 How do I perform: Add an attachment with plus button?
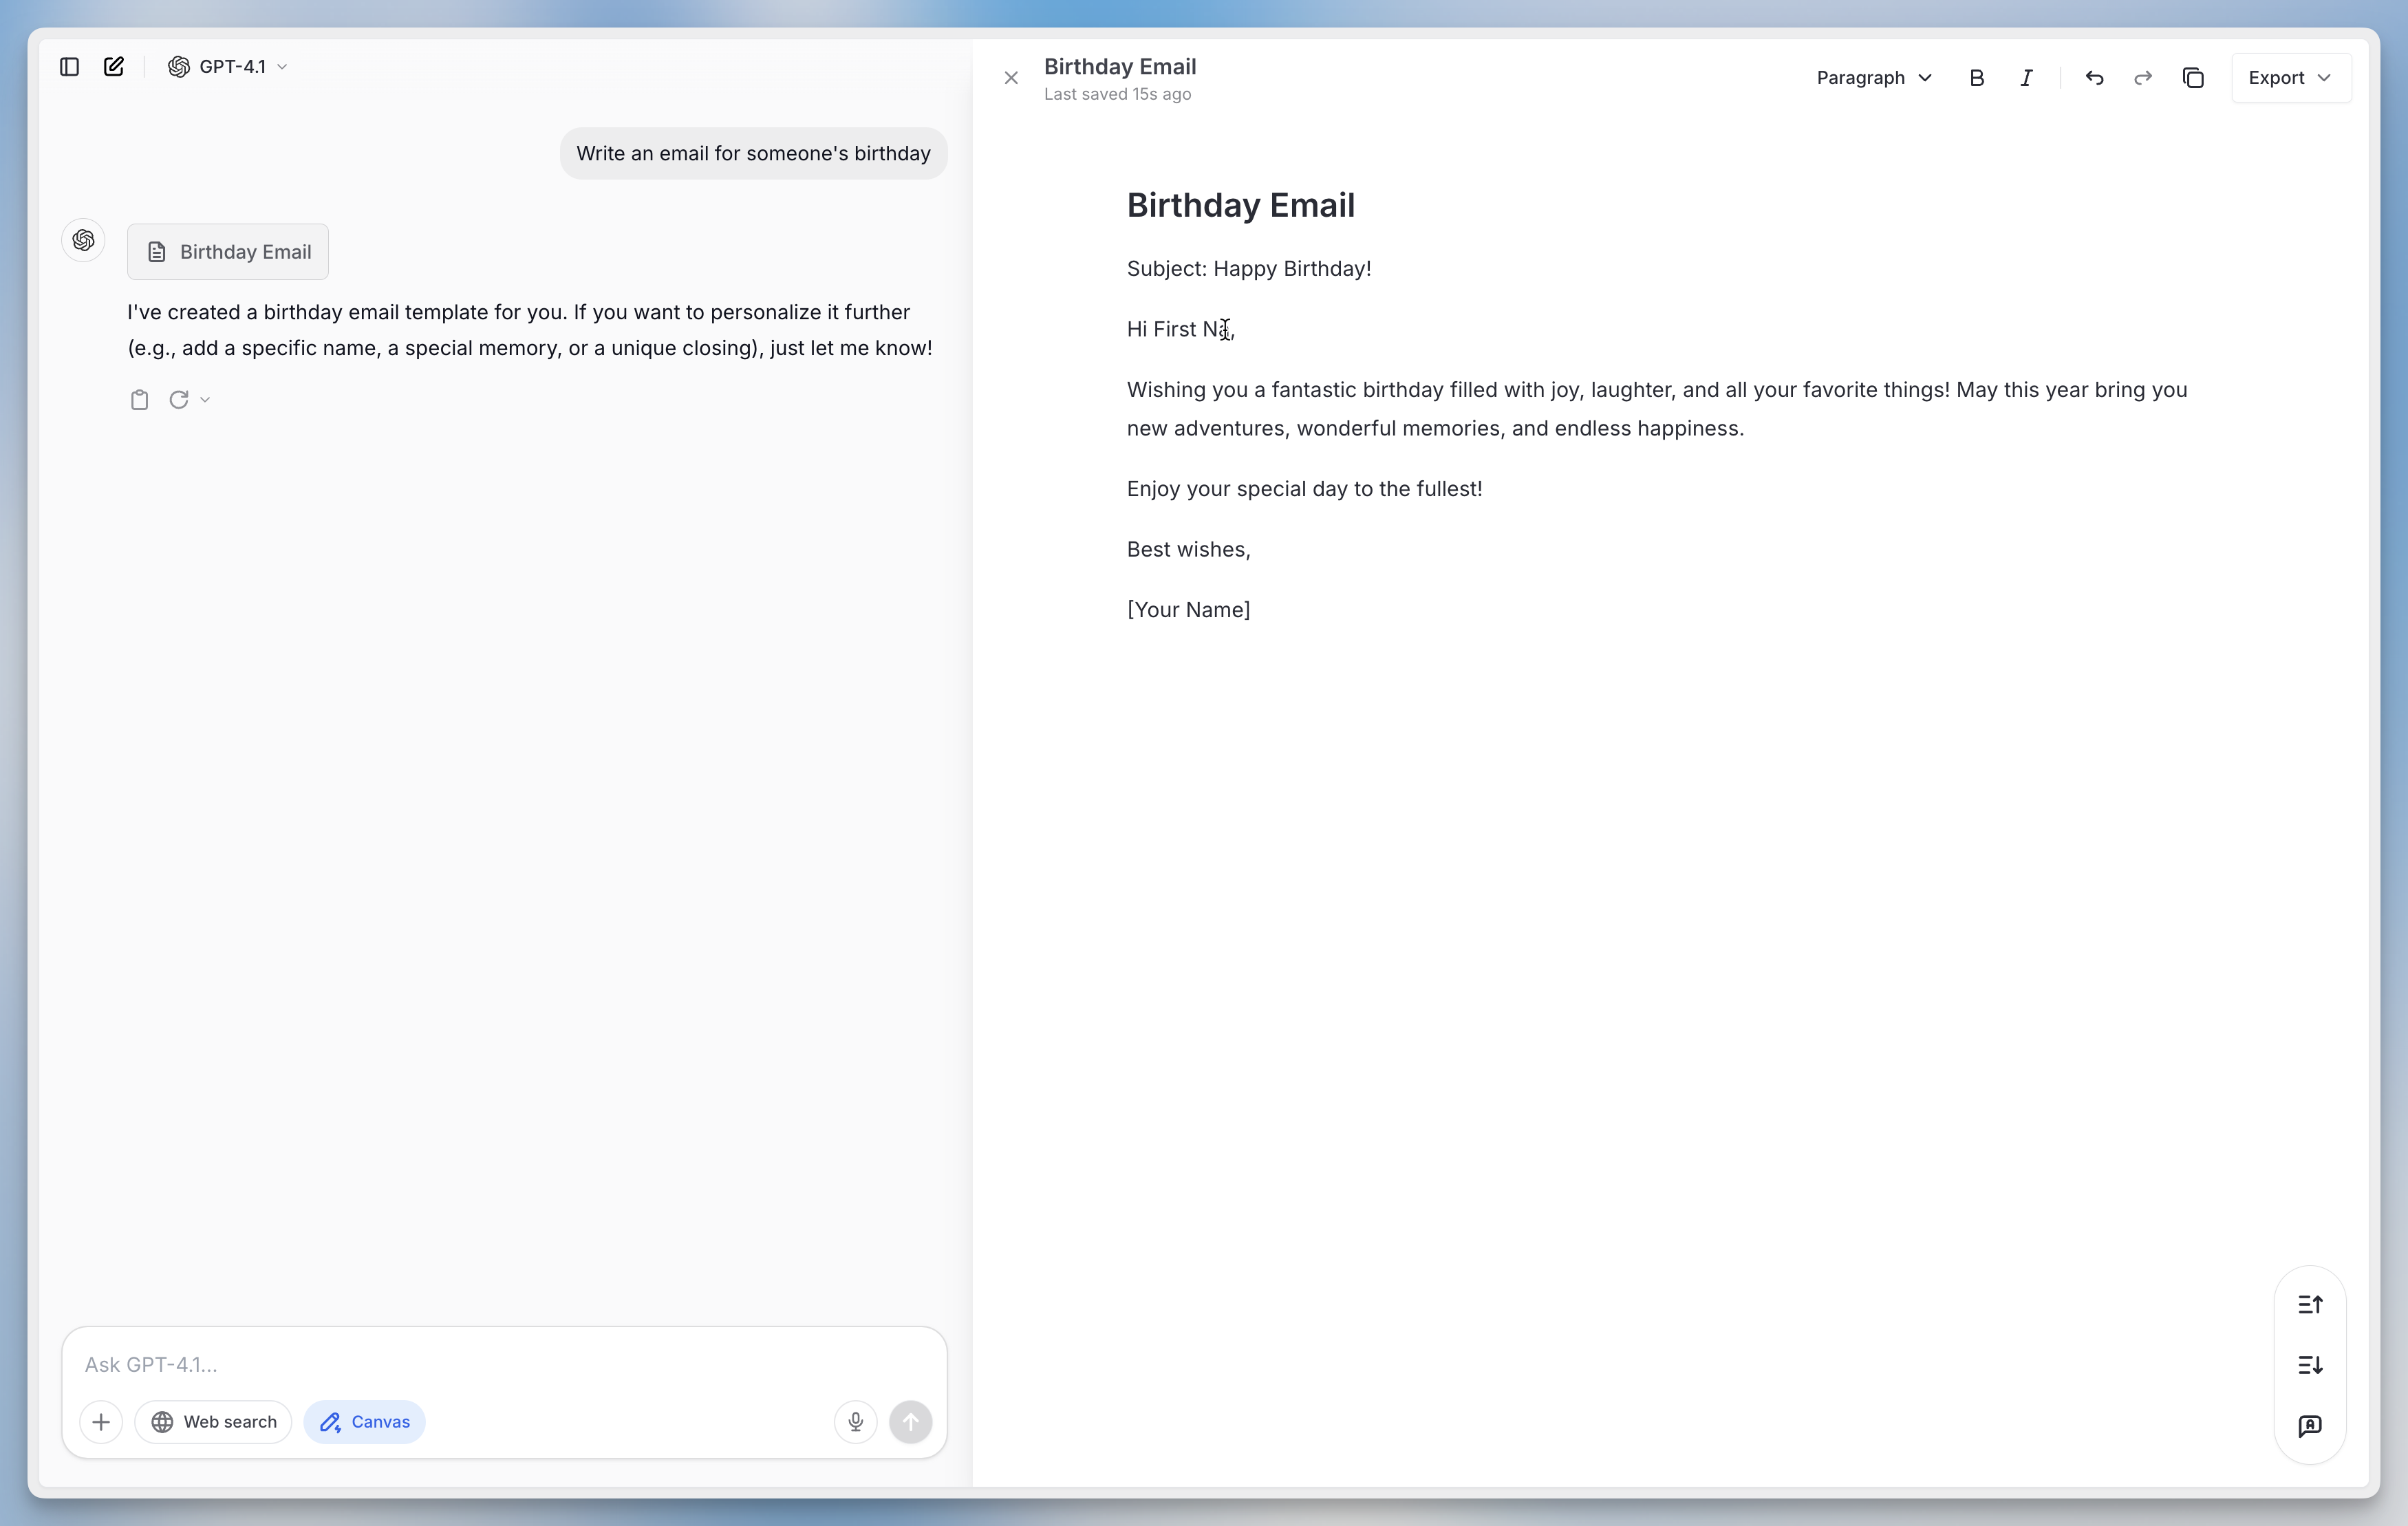tap(101, 1422)
